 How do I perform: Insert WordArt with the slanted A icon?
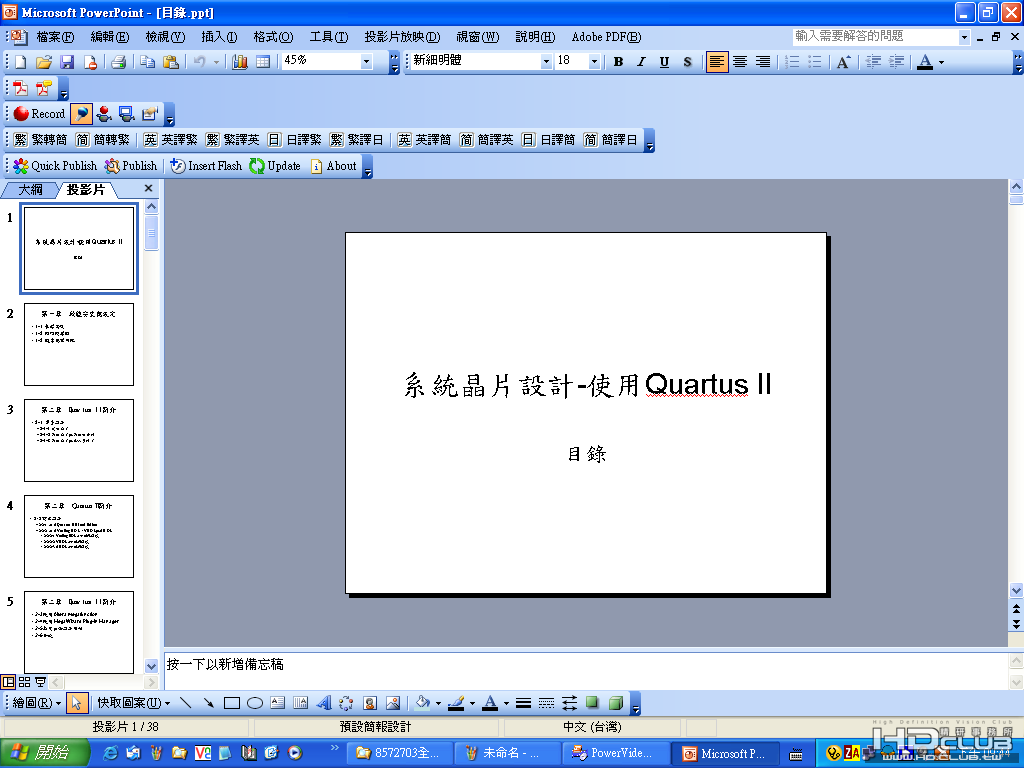click(324, 703)
